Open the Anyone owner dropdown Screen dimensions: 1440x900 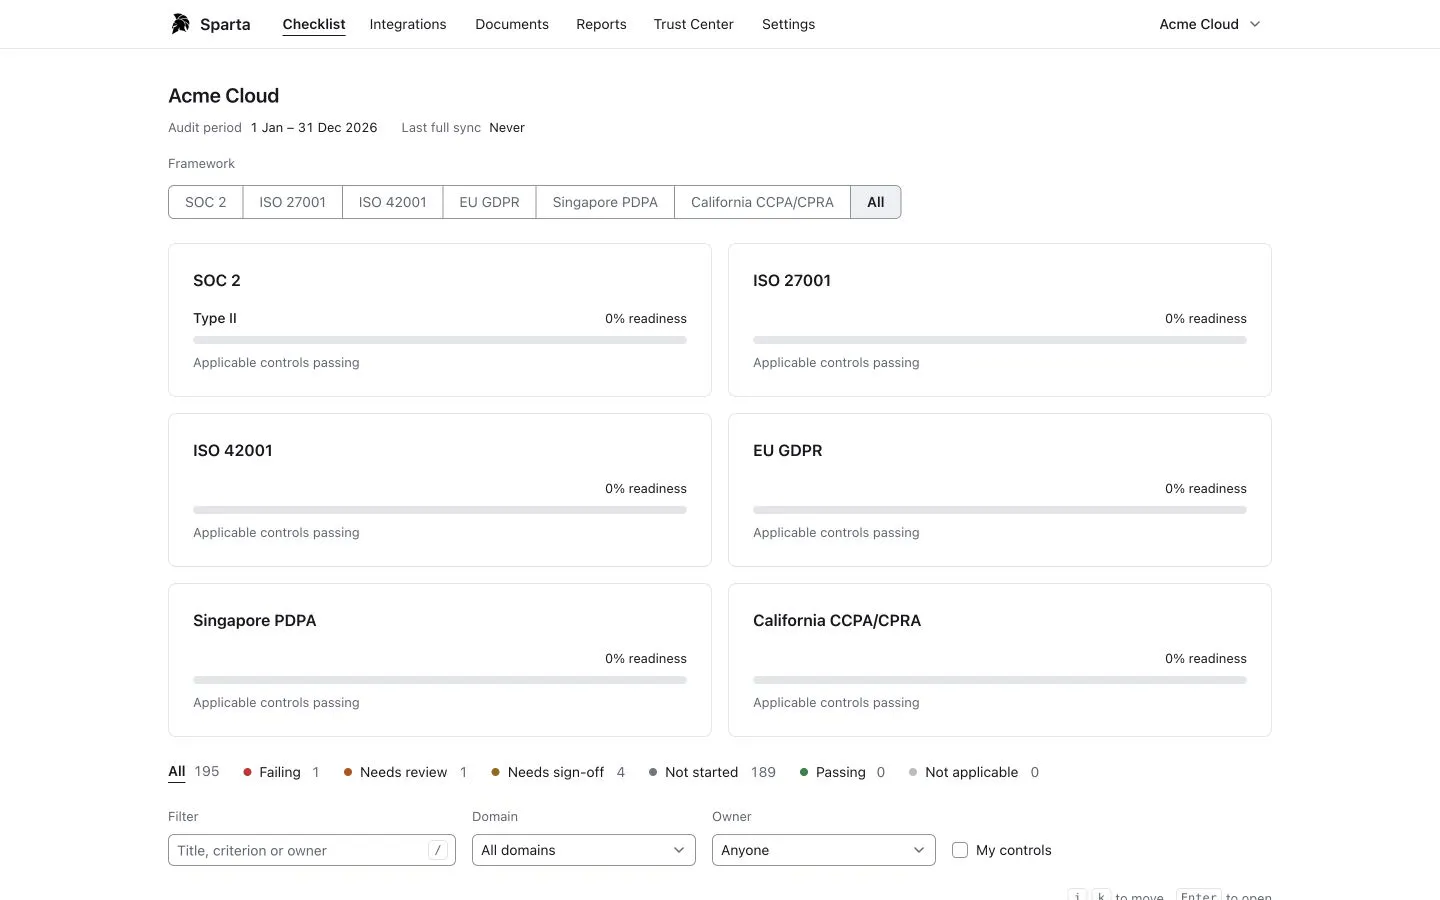tap(824, 850)
